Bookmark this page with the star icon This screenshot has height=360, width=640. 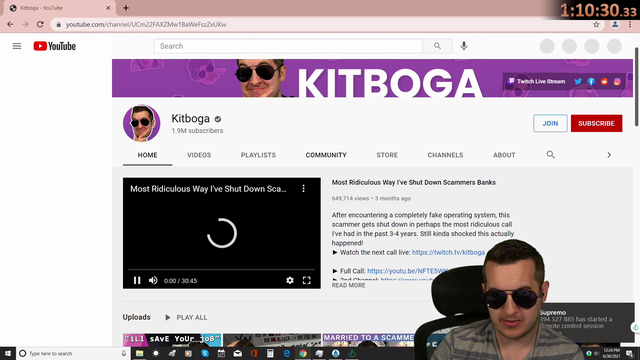point(596,24)
